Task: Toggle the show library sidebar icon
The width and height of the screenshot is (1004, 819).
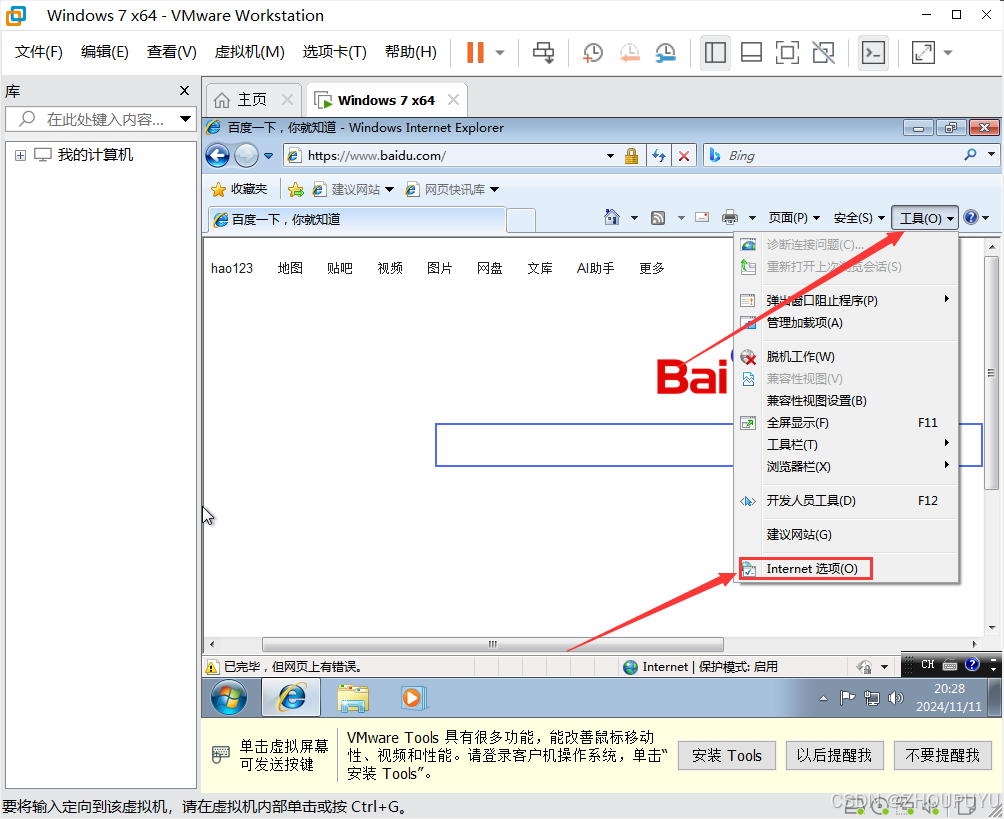Action: [x=715, y=53]
